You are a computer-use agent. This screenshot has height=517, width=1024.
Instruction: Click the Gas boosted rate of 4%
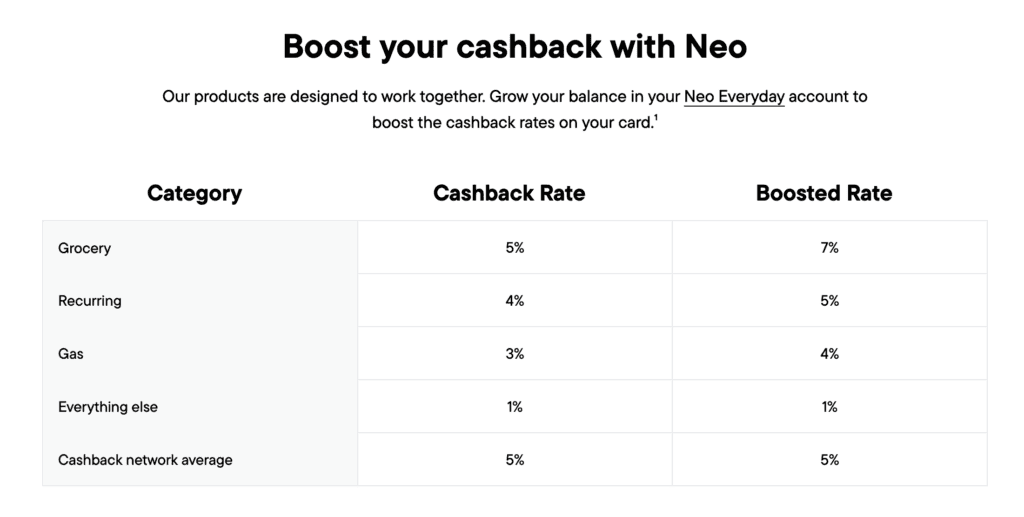tap(829, 354)
